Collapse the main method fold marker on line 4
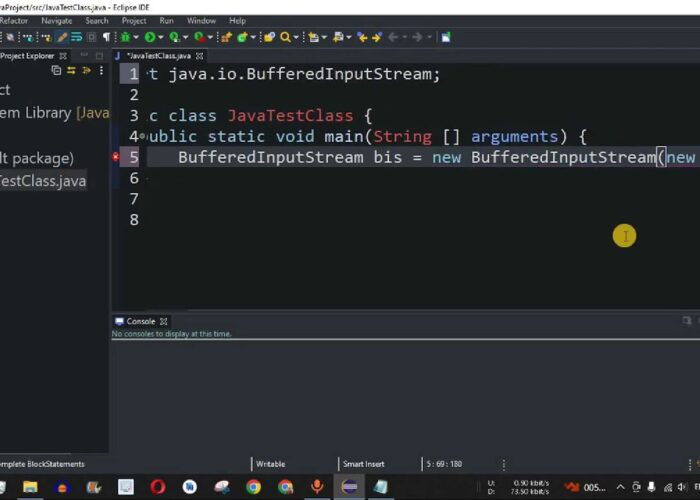The height and width of the screenshot is (500, 700). (x=143, y=136)
